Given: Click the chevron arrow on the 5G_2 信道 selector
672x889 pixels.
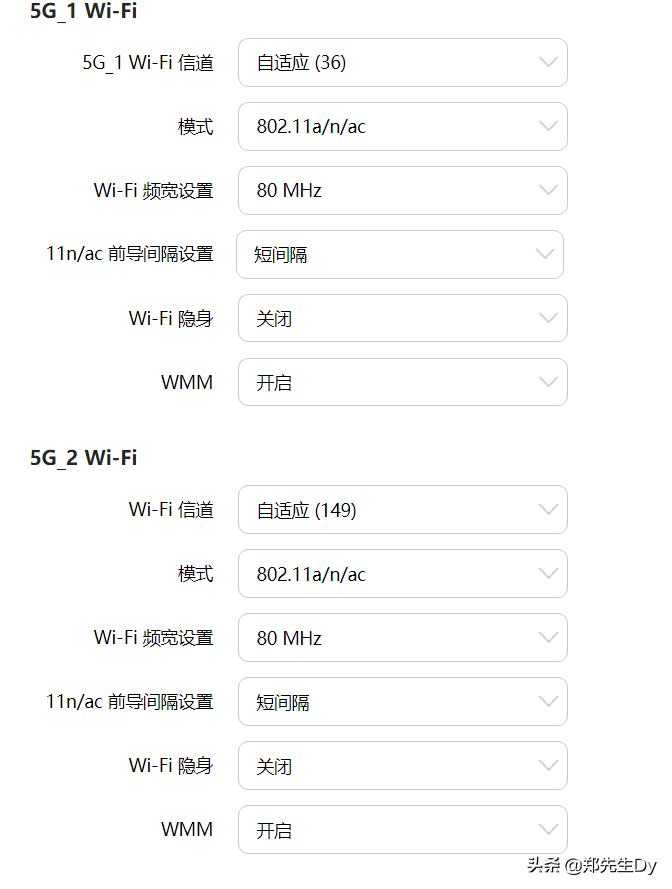Looking at the screenshot, I should (547, 510).
